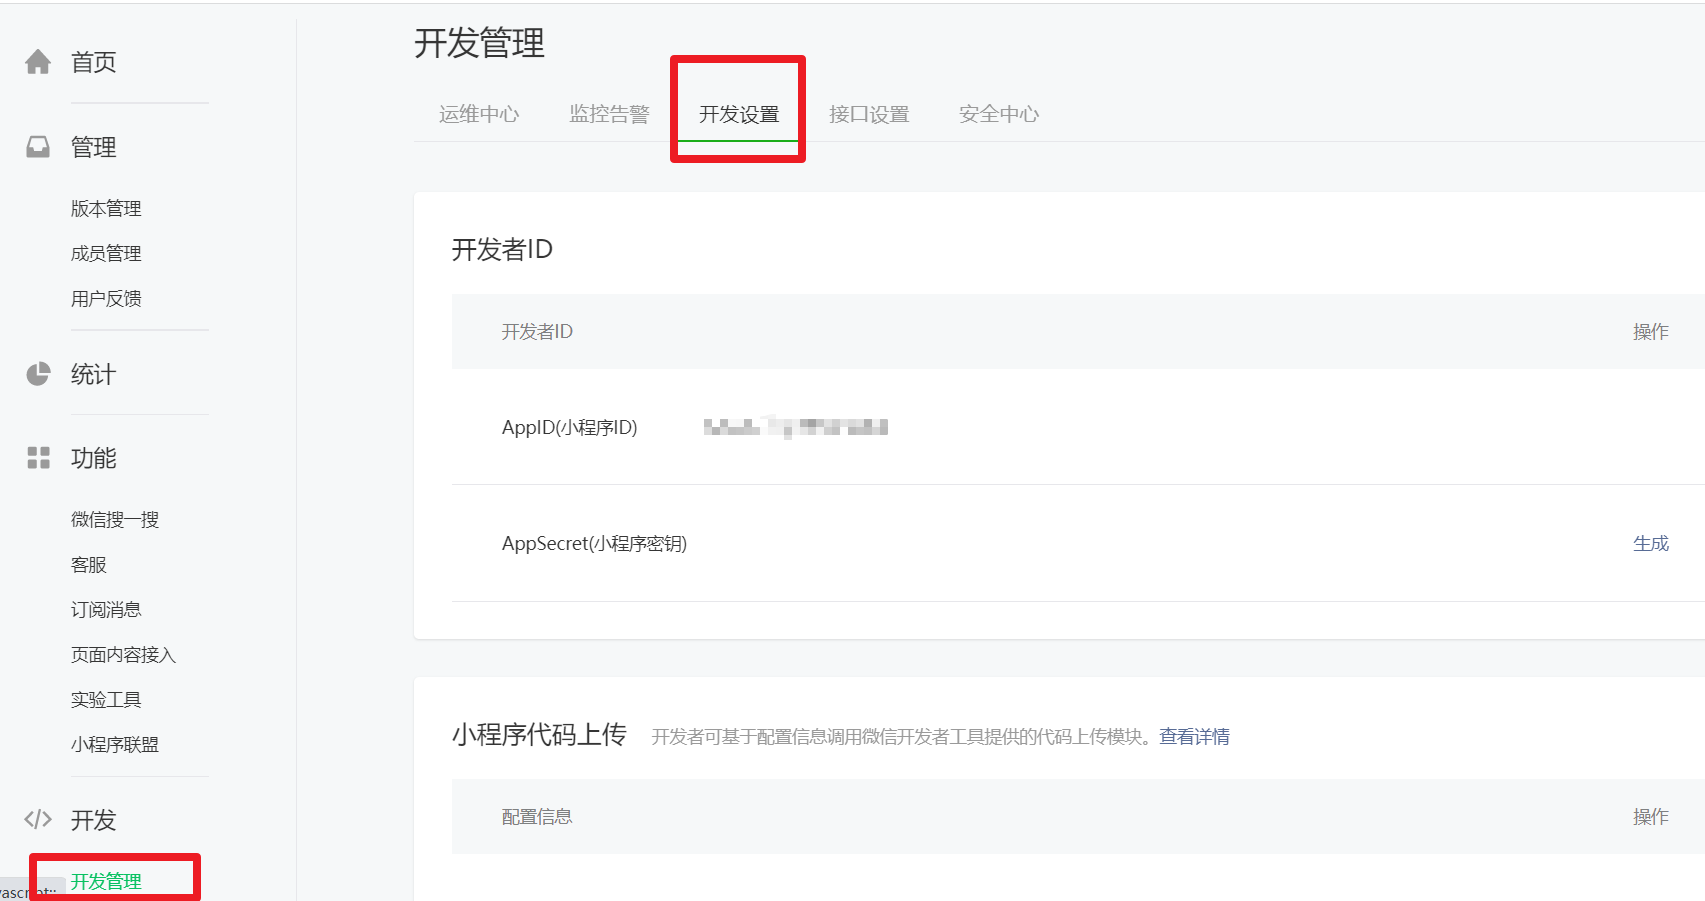Open 订阅消息 in the sidebar
This screenshot has height=901, width=1705.
pyautogui.click(x=106, y=609)
